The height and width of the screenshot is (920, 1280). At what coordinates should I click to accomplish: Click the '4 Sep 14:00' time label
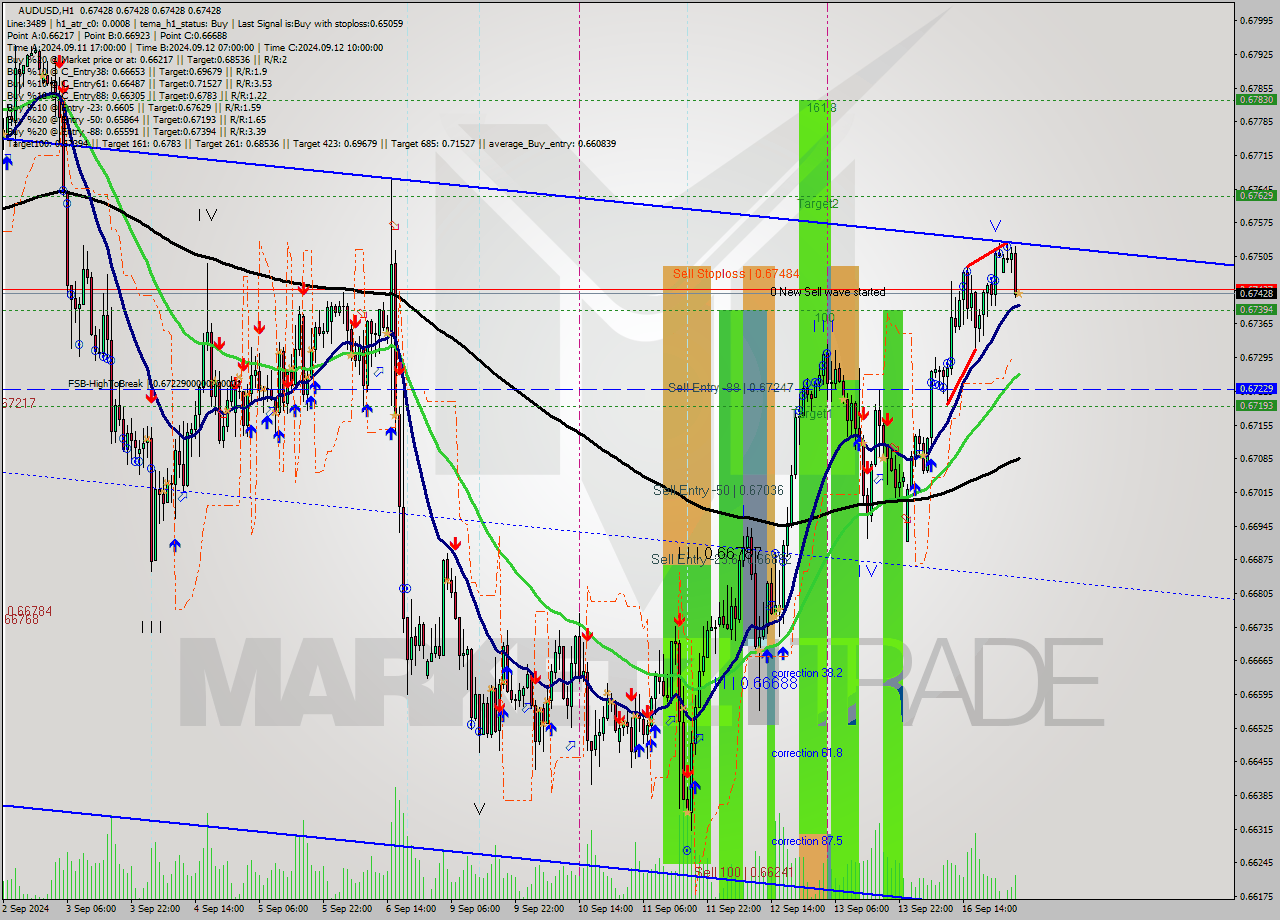click(218, 909)
